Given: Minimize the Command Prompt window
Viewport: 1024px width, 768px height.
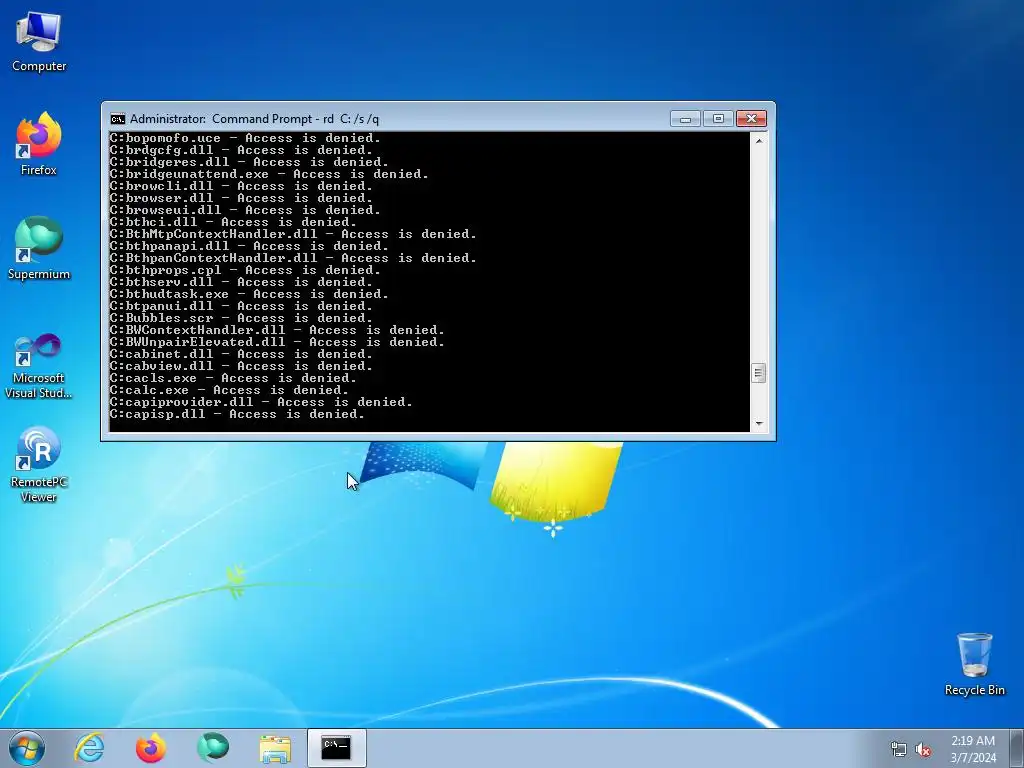Looking at the screenshot, I should coord(685,119).
